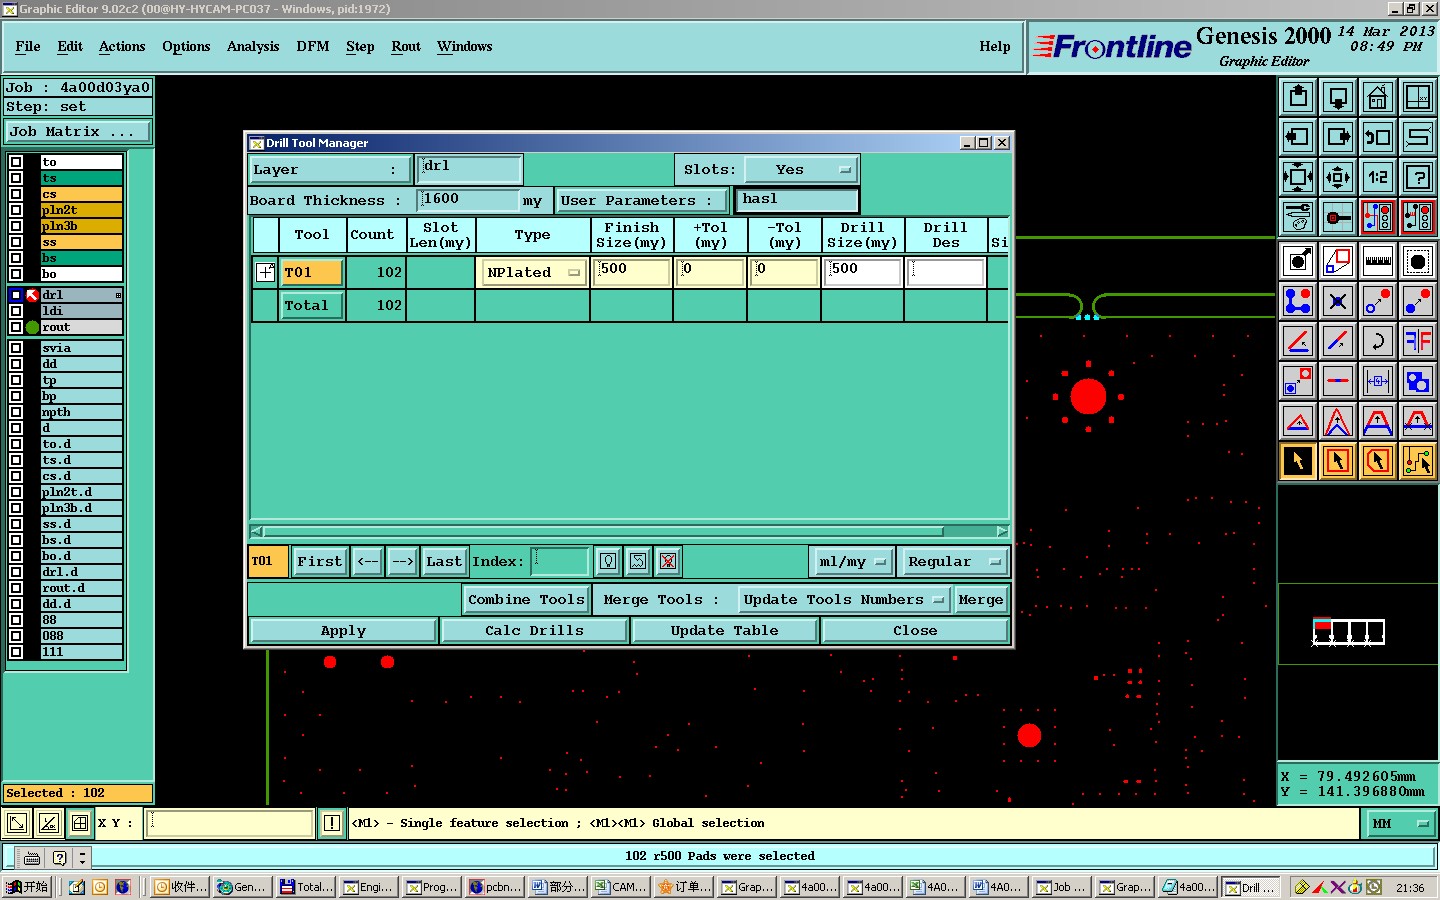The height and width of the screenshot is (900, 1440).
Task: Open the Actions menu
Action: pos(122,46)
